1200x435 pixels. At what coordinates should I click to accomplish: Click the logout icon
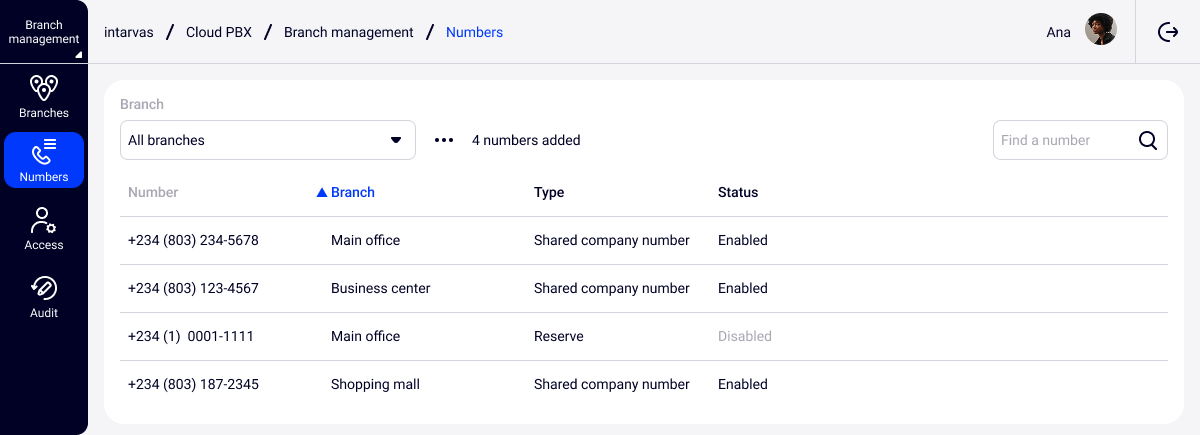click(x=1167, y=32)
